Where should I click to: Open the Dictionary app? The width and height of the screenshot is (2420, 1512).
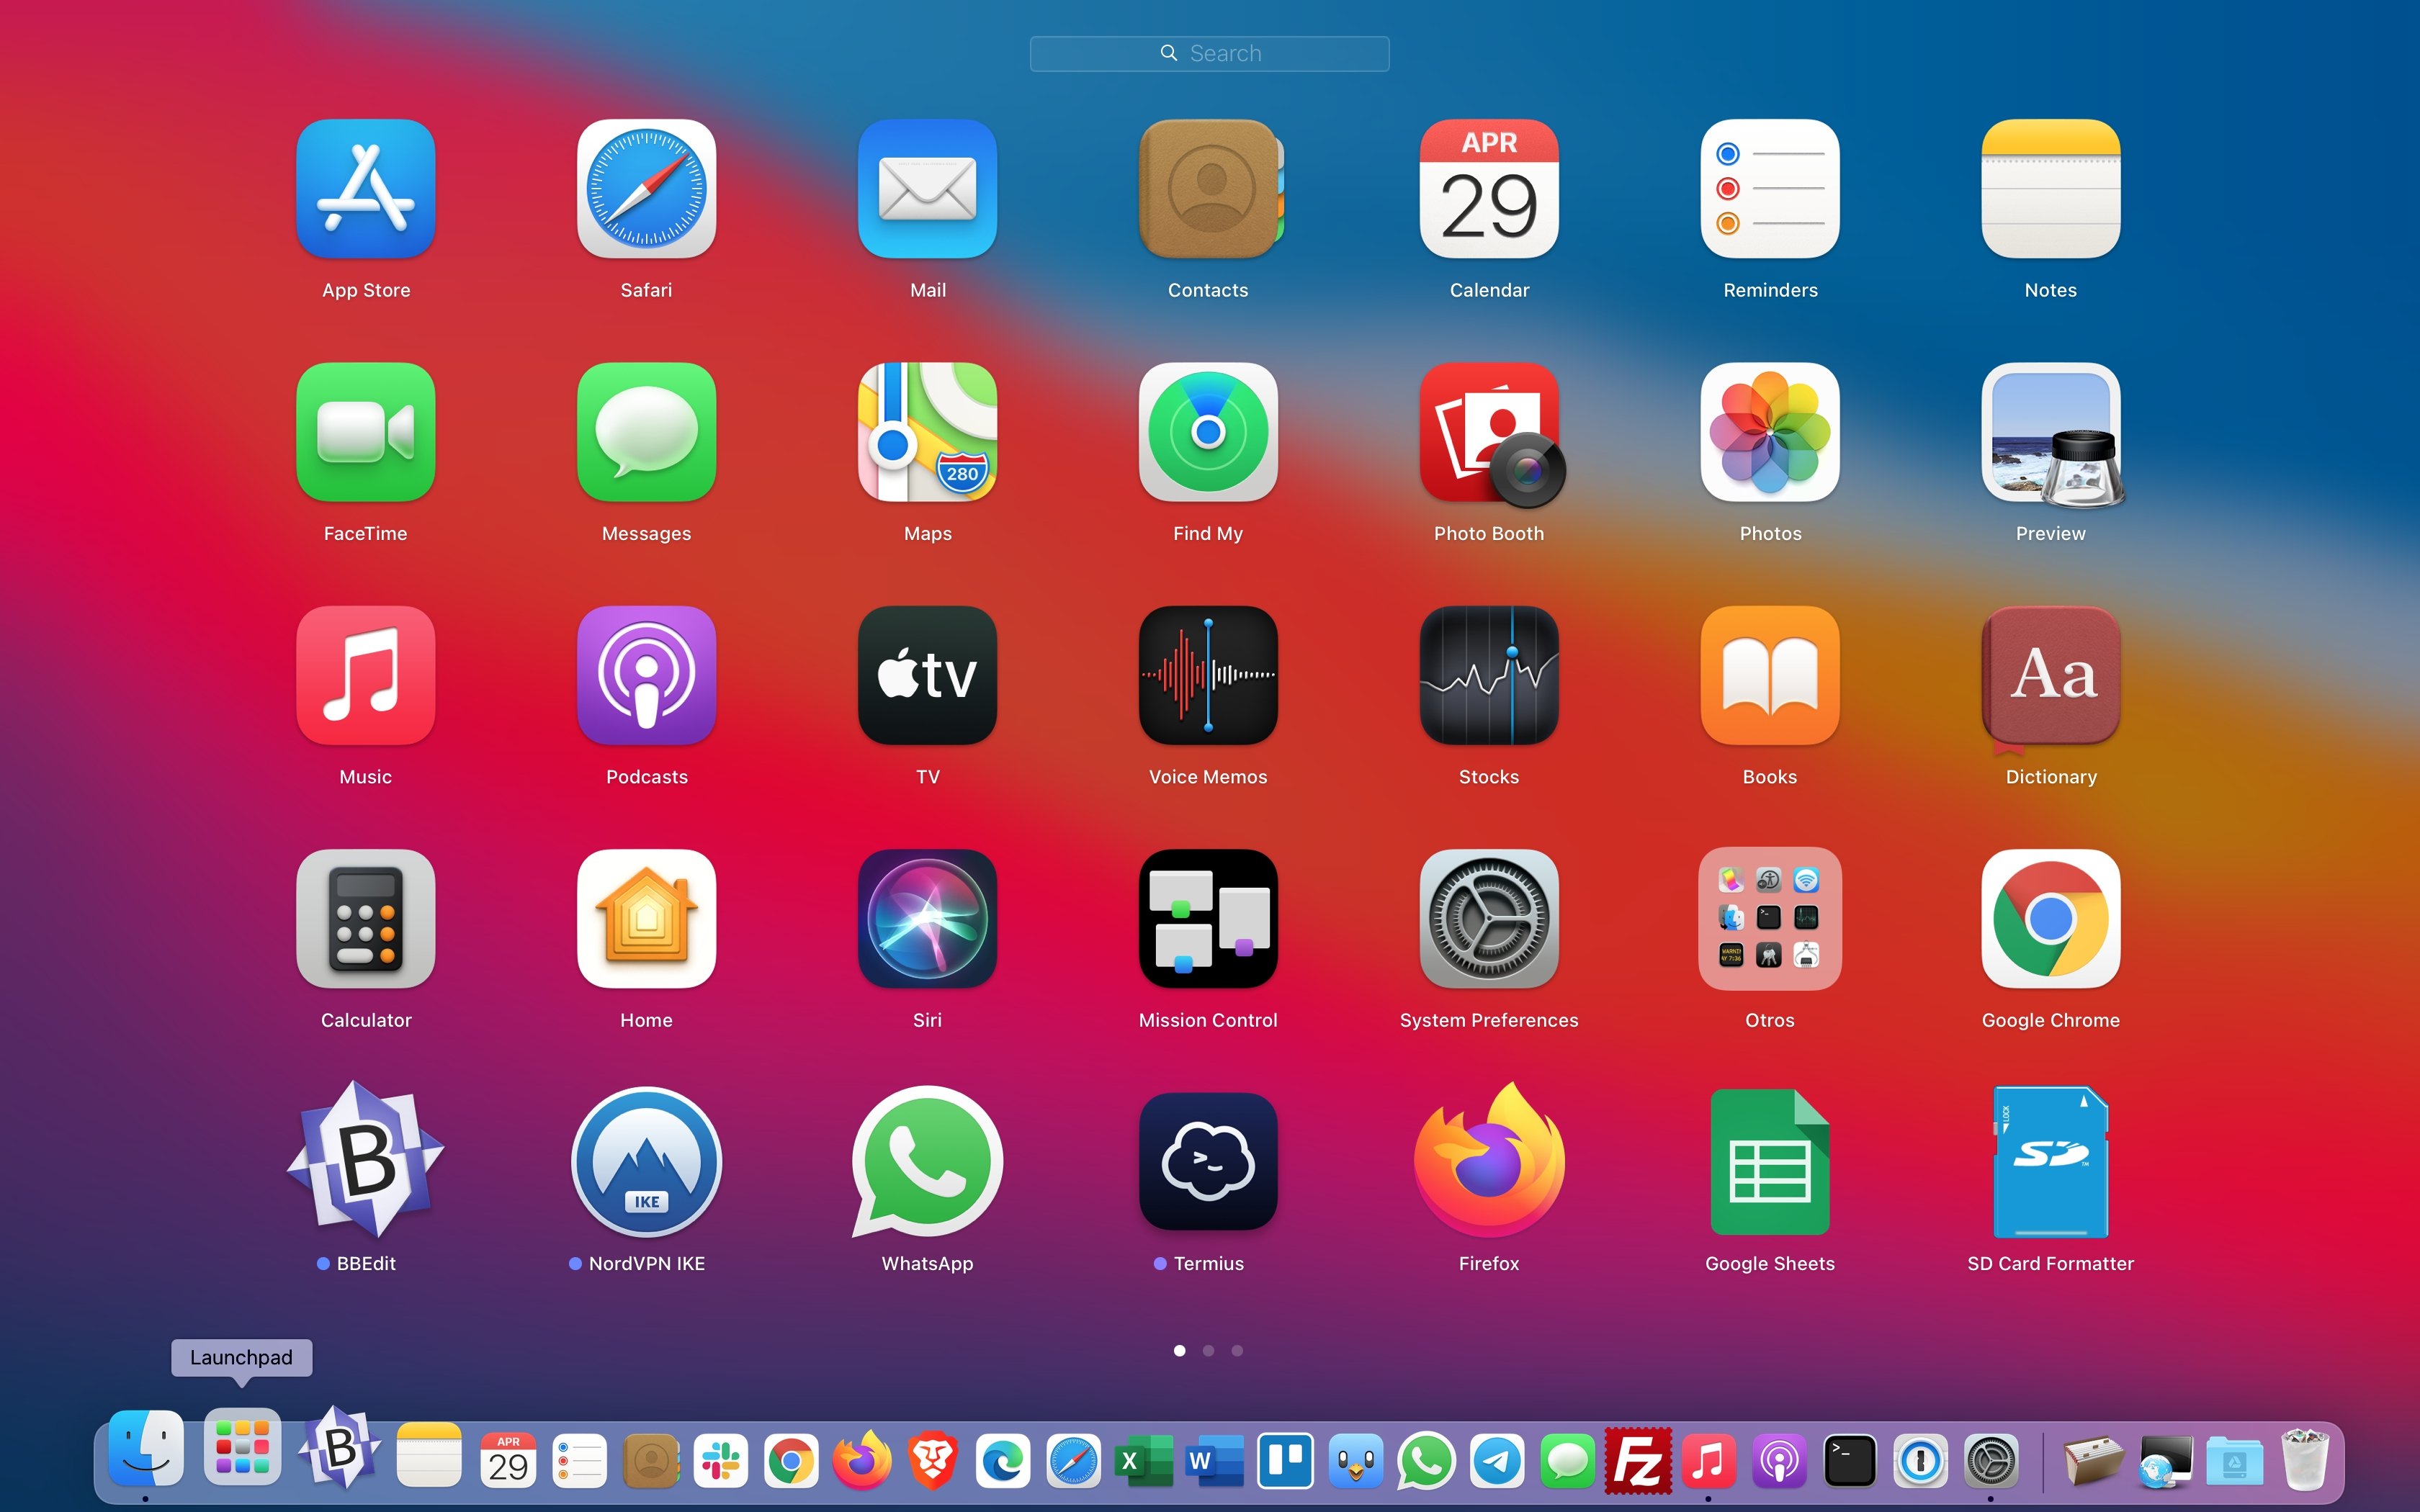[x=2050, y=675]
